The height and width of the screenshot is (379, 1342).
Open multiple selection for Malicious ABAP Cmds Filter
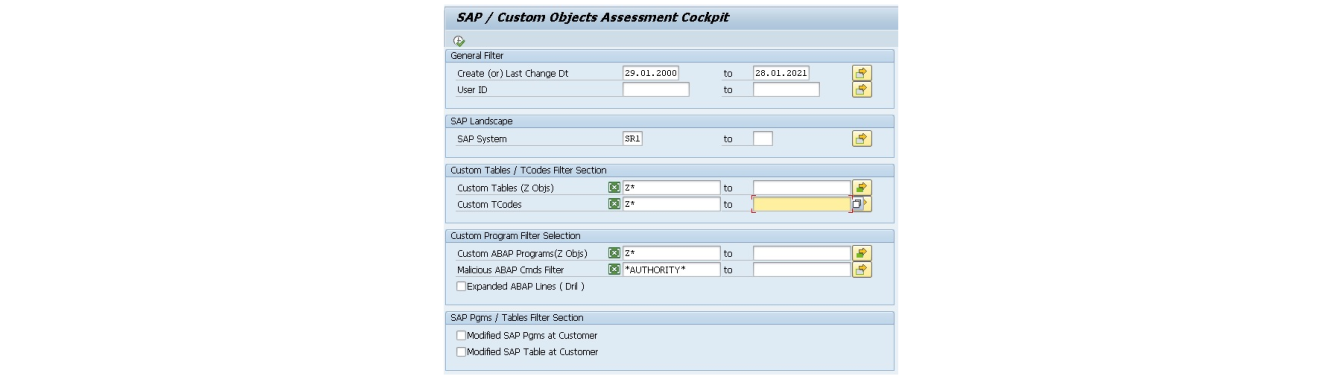[862, 270]
